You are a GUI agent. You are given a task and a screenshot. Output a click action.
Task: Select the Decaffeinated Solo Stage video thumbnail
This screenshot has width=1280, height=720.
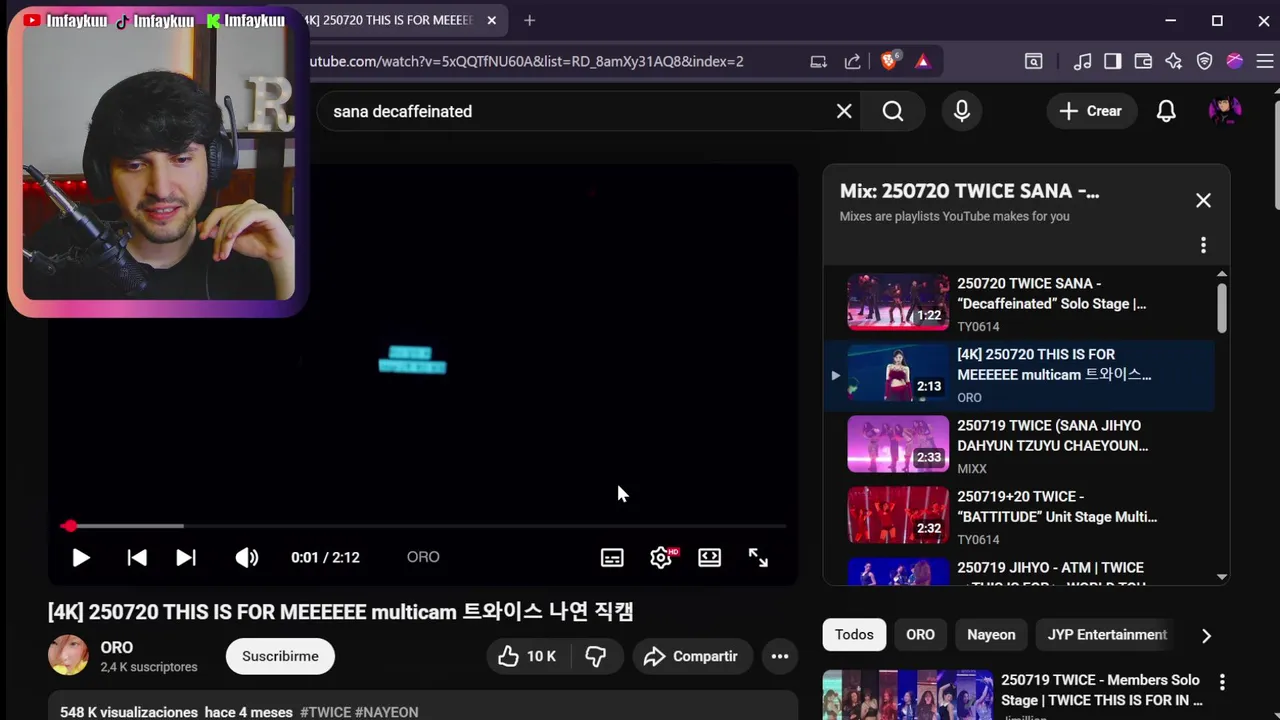click(898, 302)
